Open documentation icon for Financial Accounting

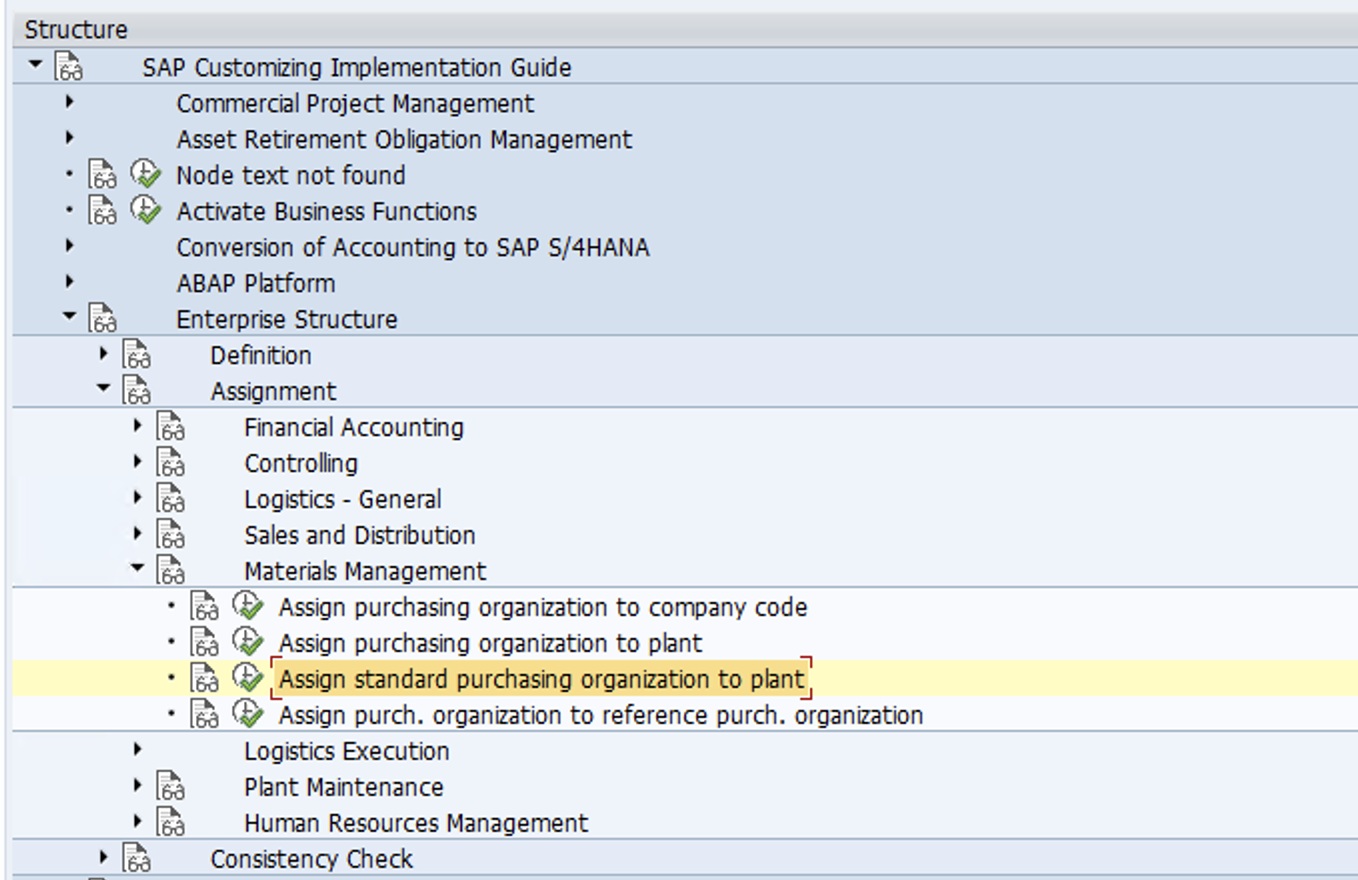[171, 427]
